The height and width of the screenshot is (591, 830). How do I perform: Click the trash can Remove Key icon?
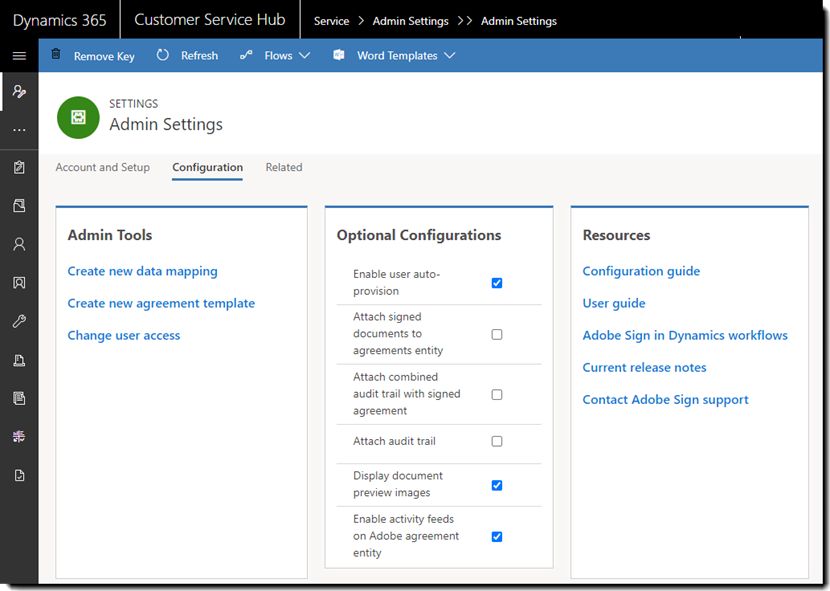click(x=56, y=54)
